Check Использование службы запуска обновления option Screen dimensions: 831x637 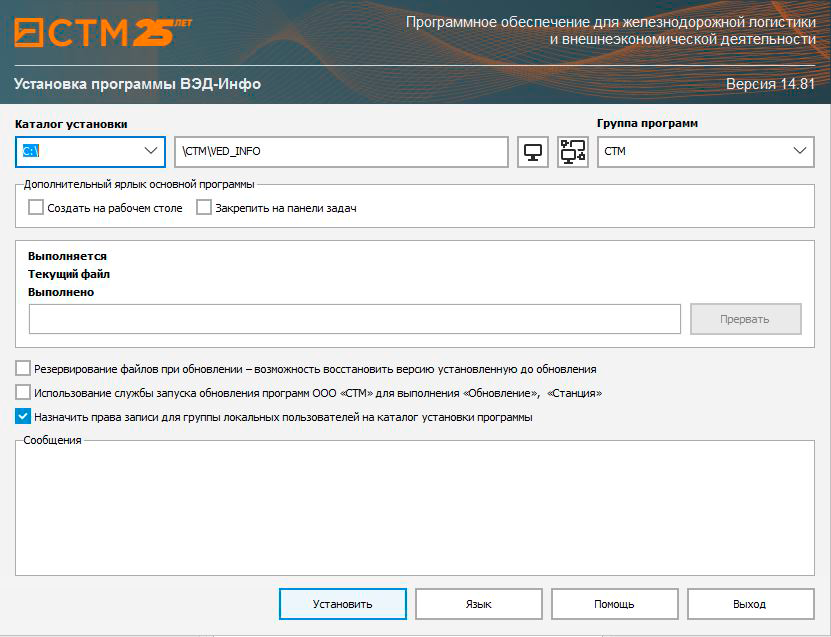(x=23, y=393)
